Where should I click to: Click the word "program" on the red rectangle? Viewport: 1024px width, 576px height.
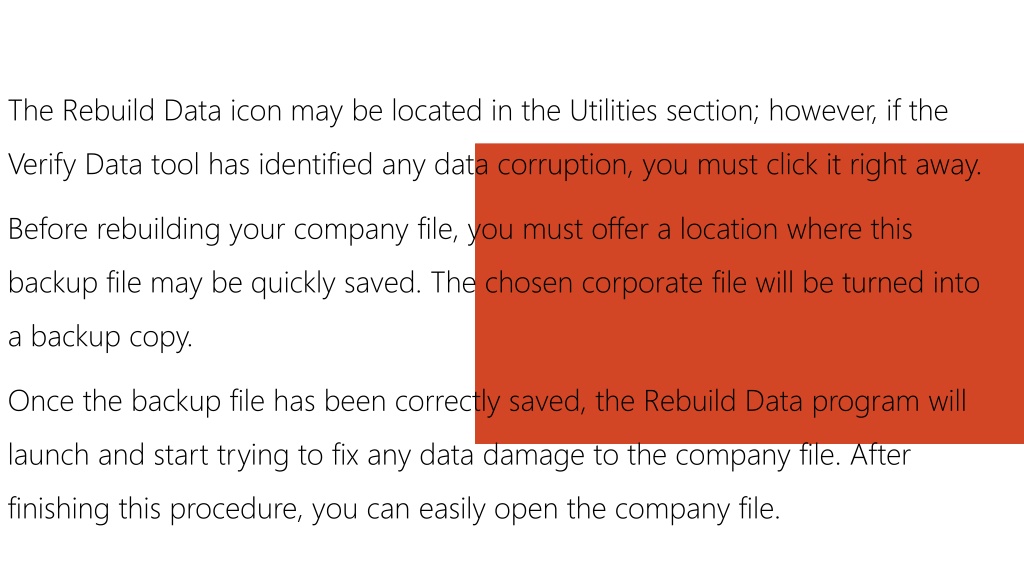865,403
